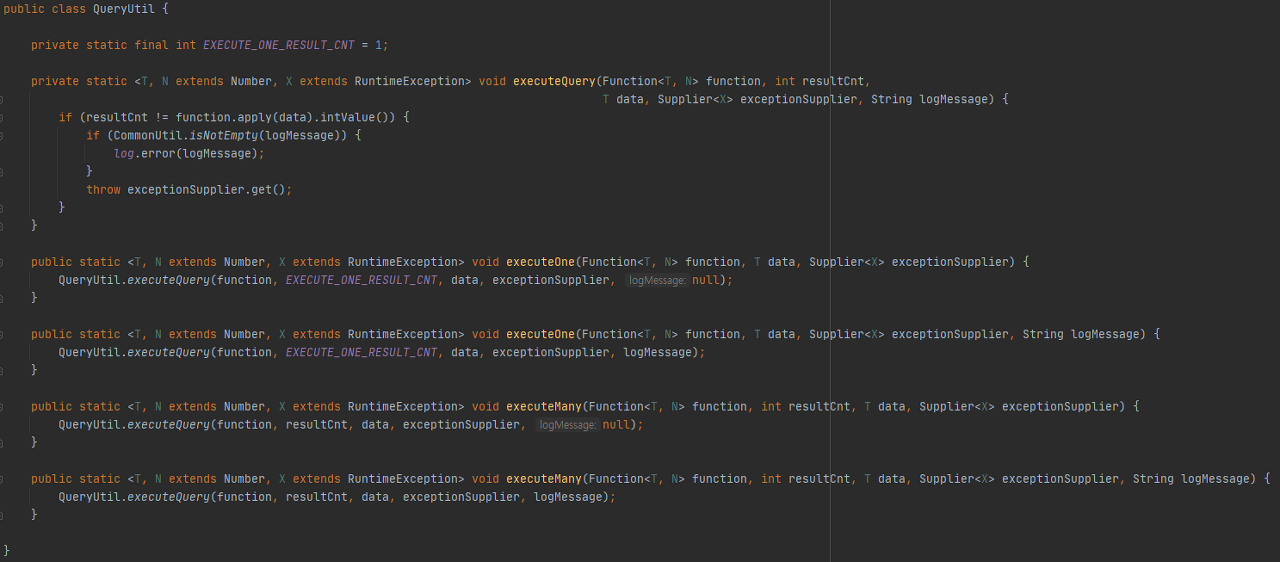Collapse the executeQuery method using its gutter fold marker
This screenshot has height=562, width=1280.
click(x=1, y=99)
